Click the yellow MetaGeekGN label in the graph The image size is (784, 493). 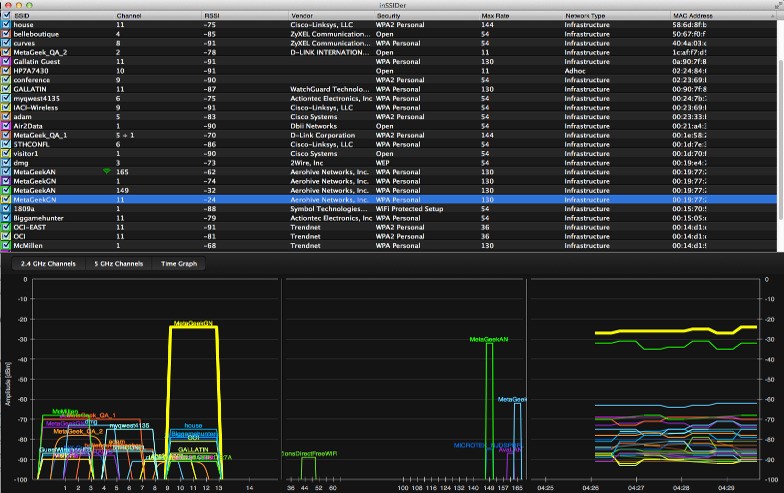[x=193, y=324]
